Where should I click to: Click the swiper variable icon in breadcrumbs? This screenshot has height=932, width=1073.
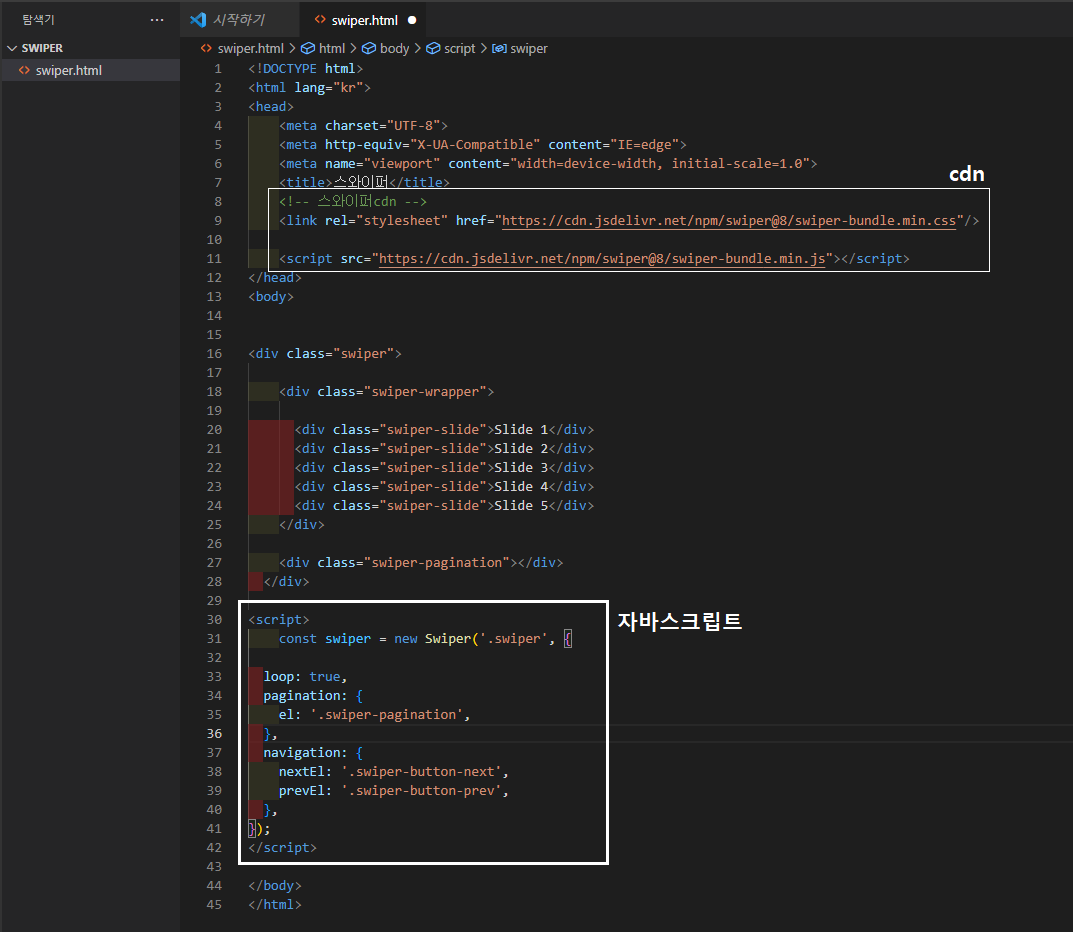[500, 48]
